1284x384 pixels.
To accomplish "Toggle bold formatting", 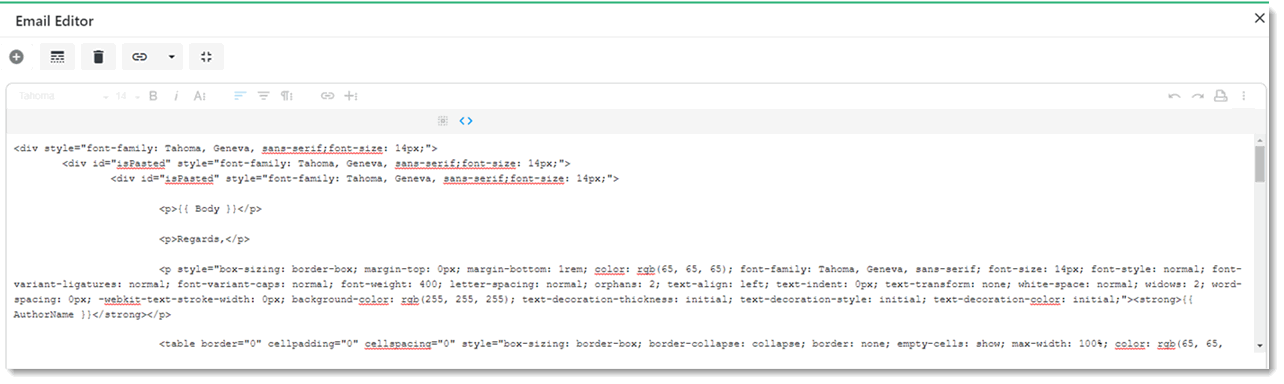I will pyautogui.click(x=154, y=96).
